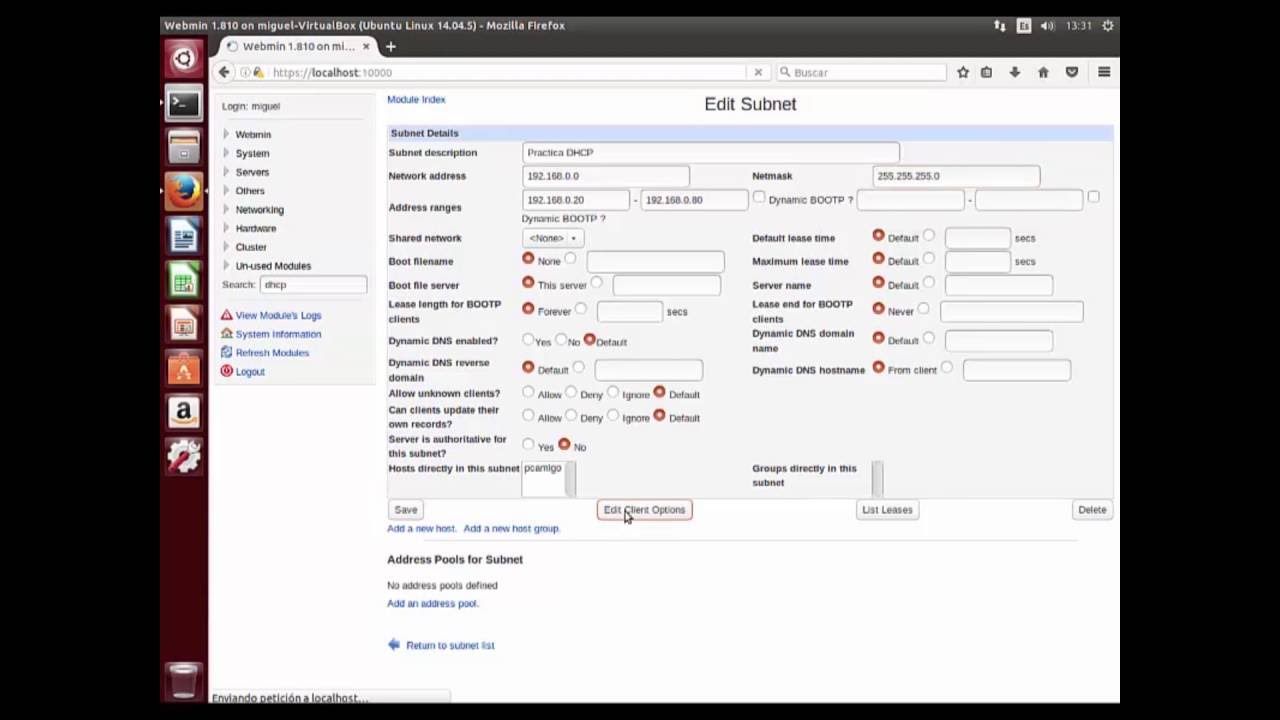The image size is (1280, 720).
Task: Bookmark this page with star icon
Action: coord(963,72)
